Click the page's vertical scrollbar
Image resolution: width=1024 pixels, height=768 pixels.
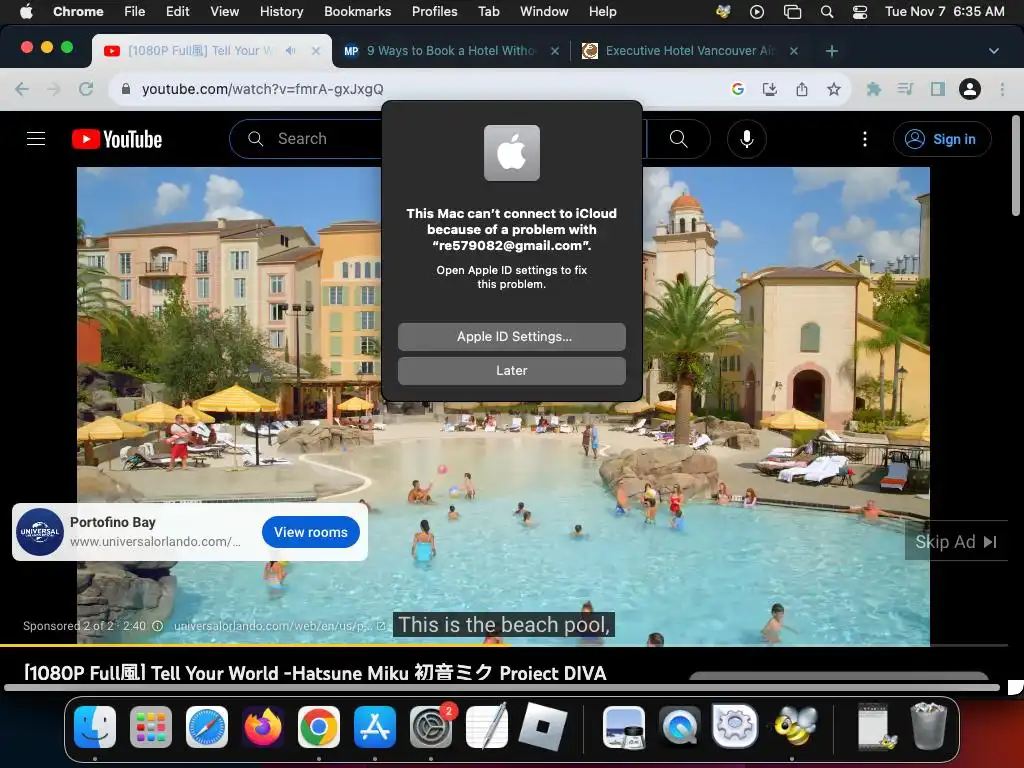coord(1016,165)
